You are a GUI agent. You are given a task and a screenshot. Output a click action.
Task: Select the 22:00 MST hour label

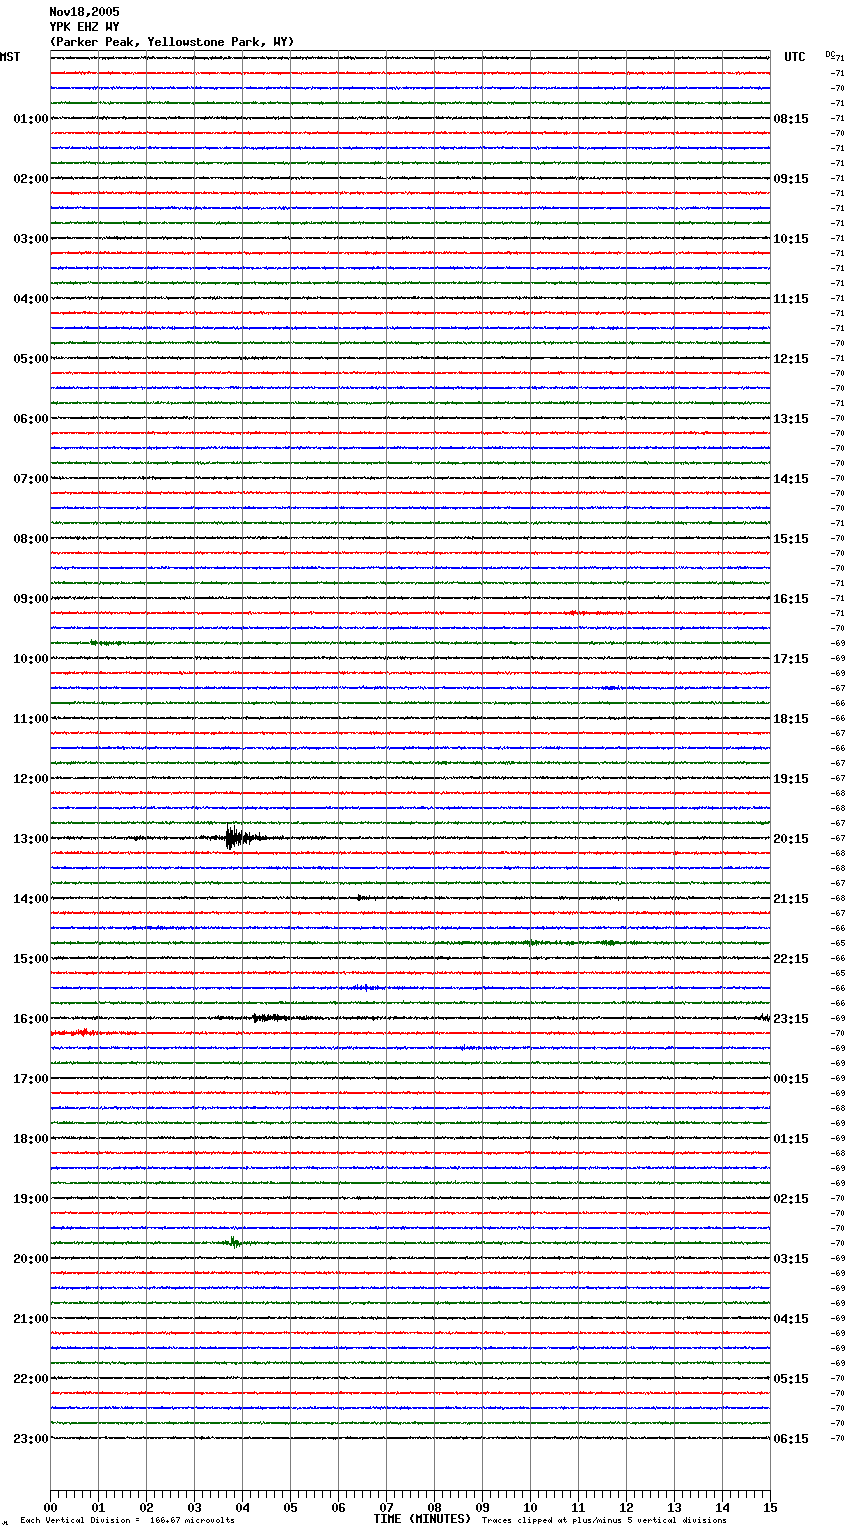click(x=31, y=1379)
